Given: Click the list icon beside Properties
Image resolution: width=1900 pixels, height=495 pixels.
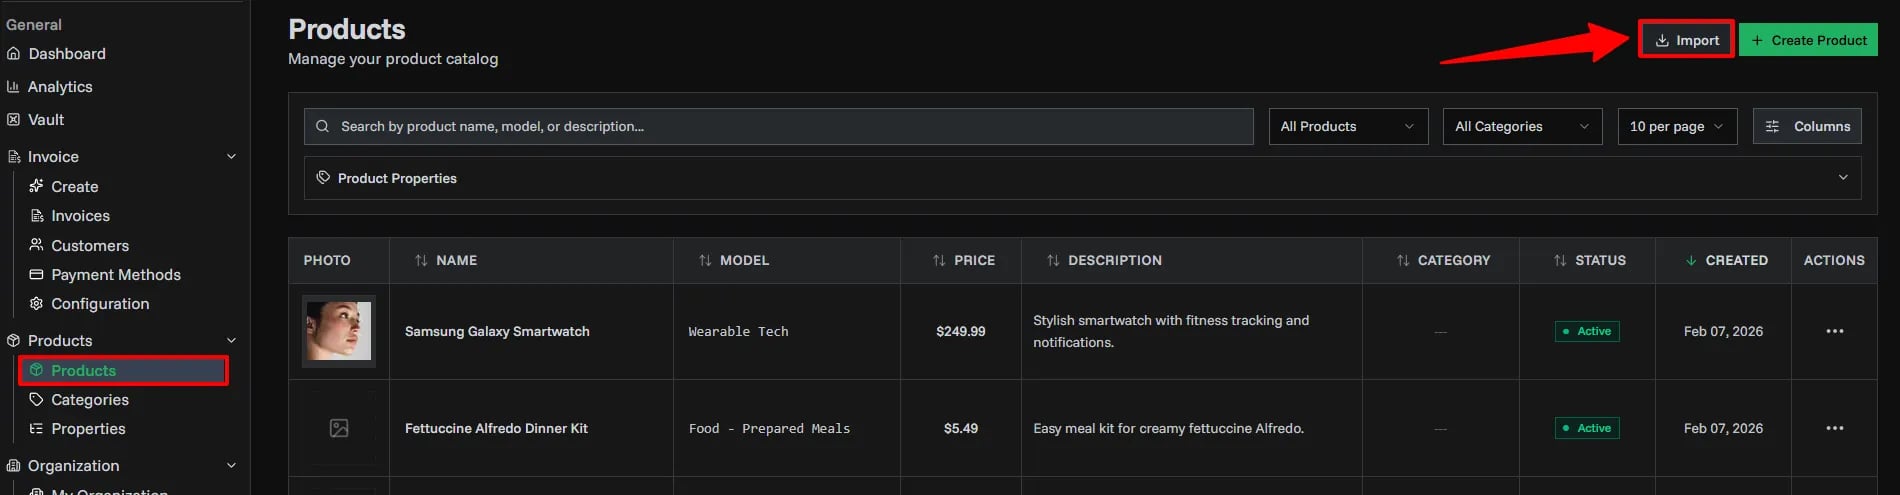Looking at the screenshot, I should pos(36,429).
